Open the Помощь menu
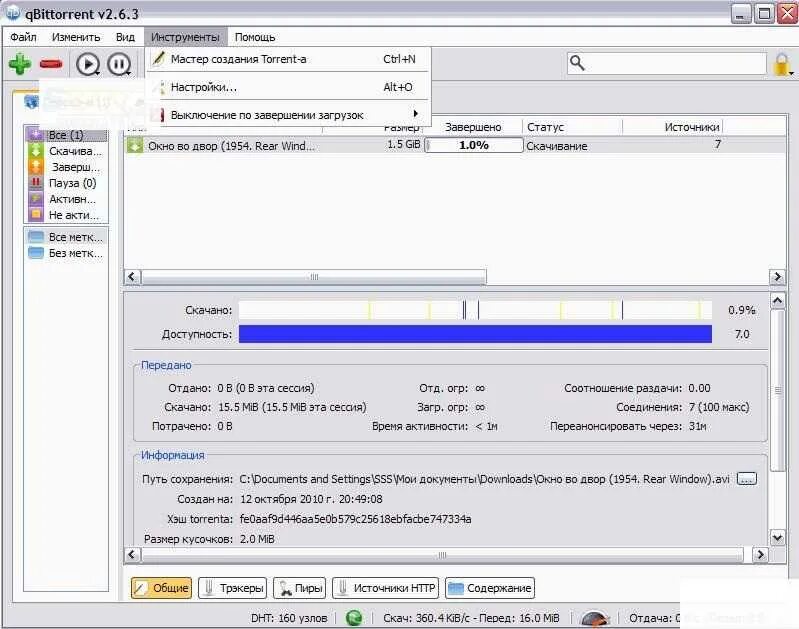The width and height of the screenshot is (799, 629). point(255,37)
